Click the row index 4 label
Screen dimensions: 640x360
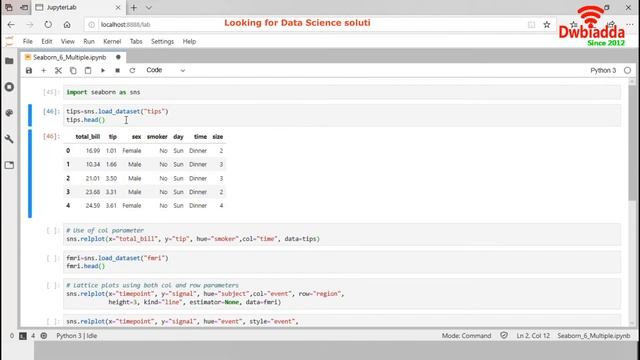(x=68, y=206)
